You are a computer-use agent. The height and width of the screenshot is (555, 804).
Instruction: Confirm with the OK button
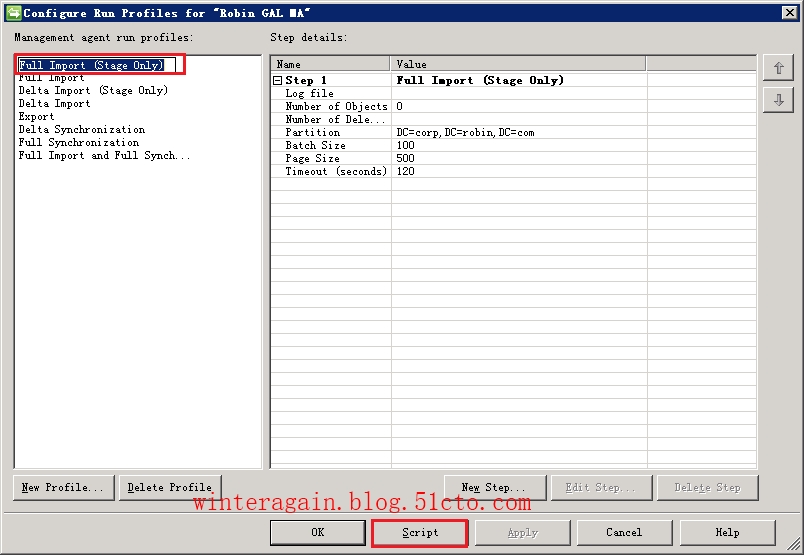[x=317, y=533]
